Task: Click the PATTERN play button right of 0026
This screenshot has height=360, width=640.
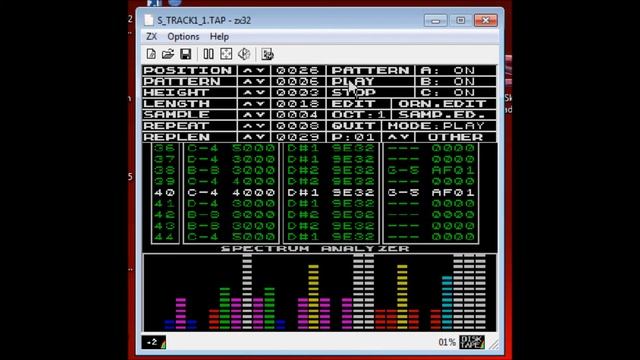Action: 370,70
